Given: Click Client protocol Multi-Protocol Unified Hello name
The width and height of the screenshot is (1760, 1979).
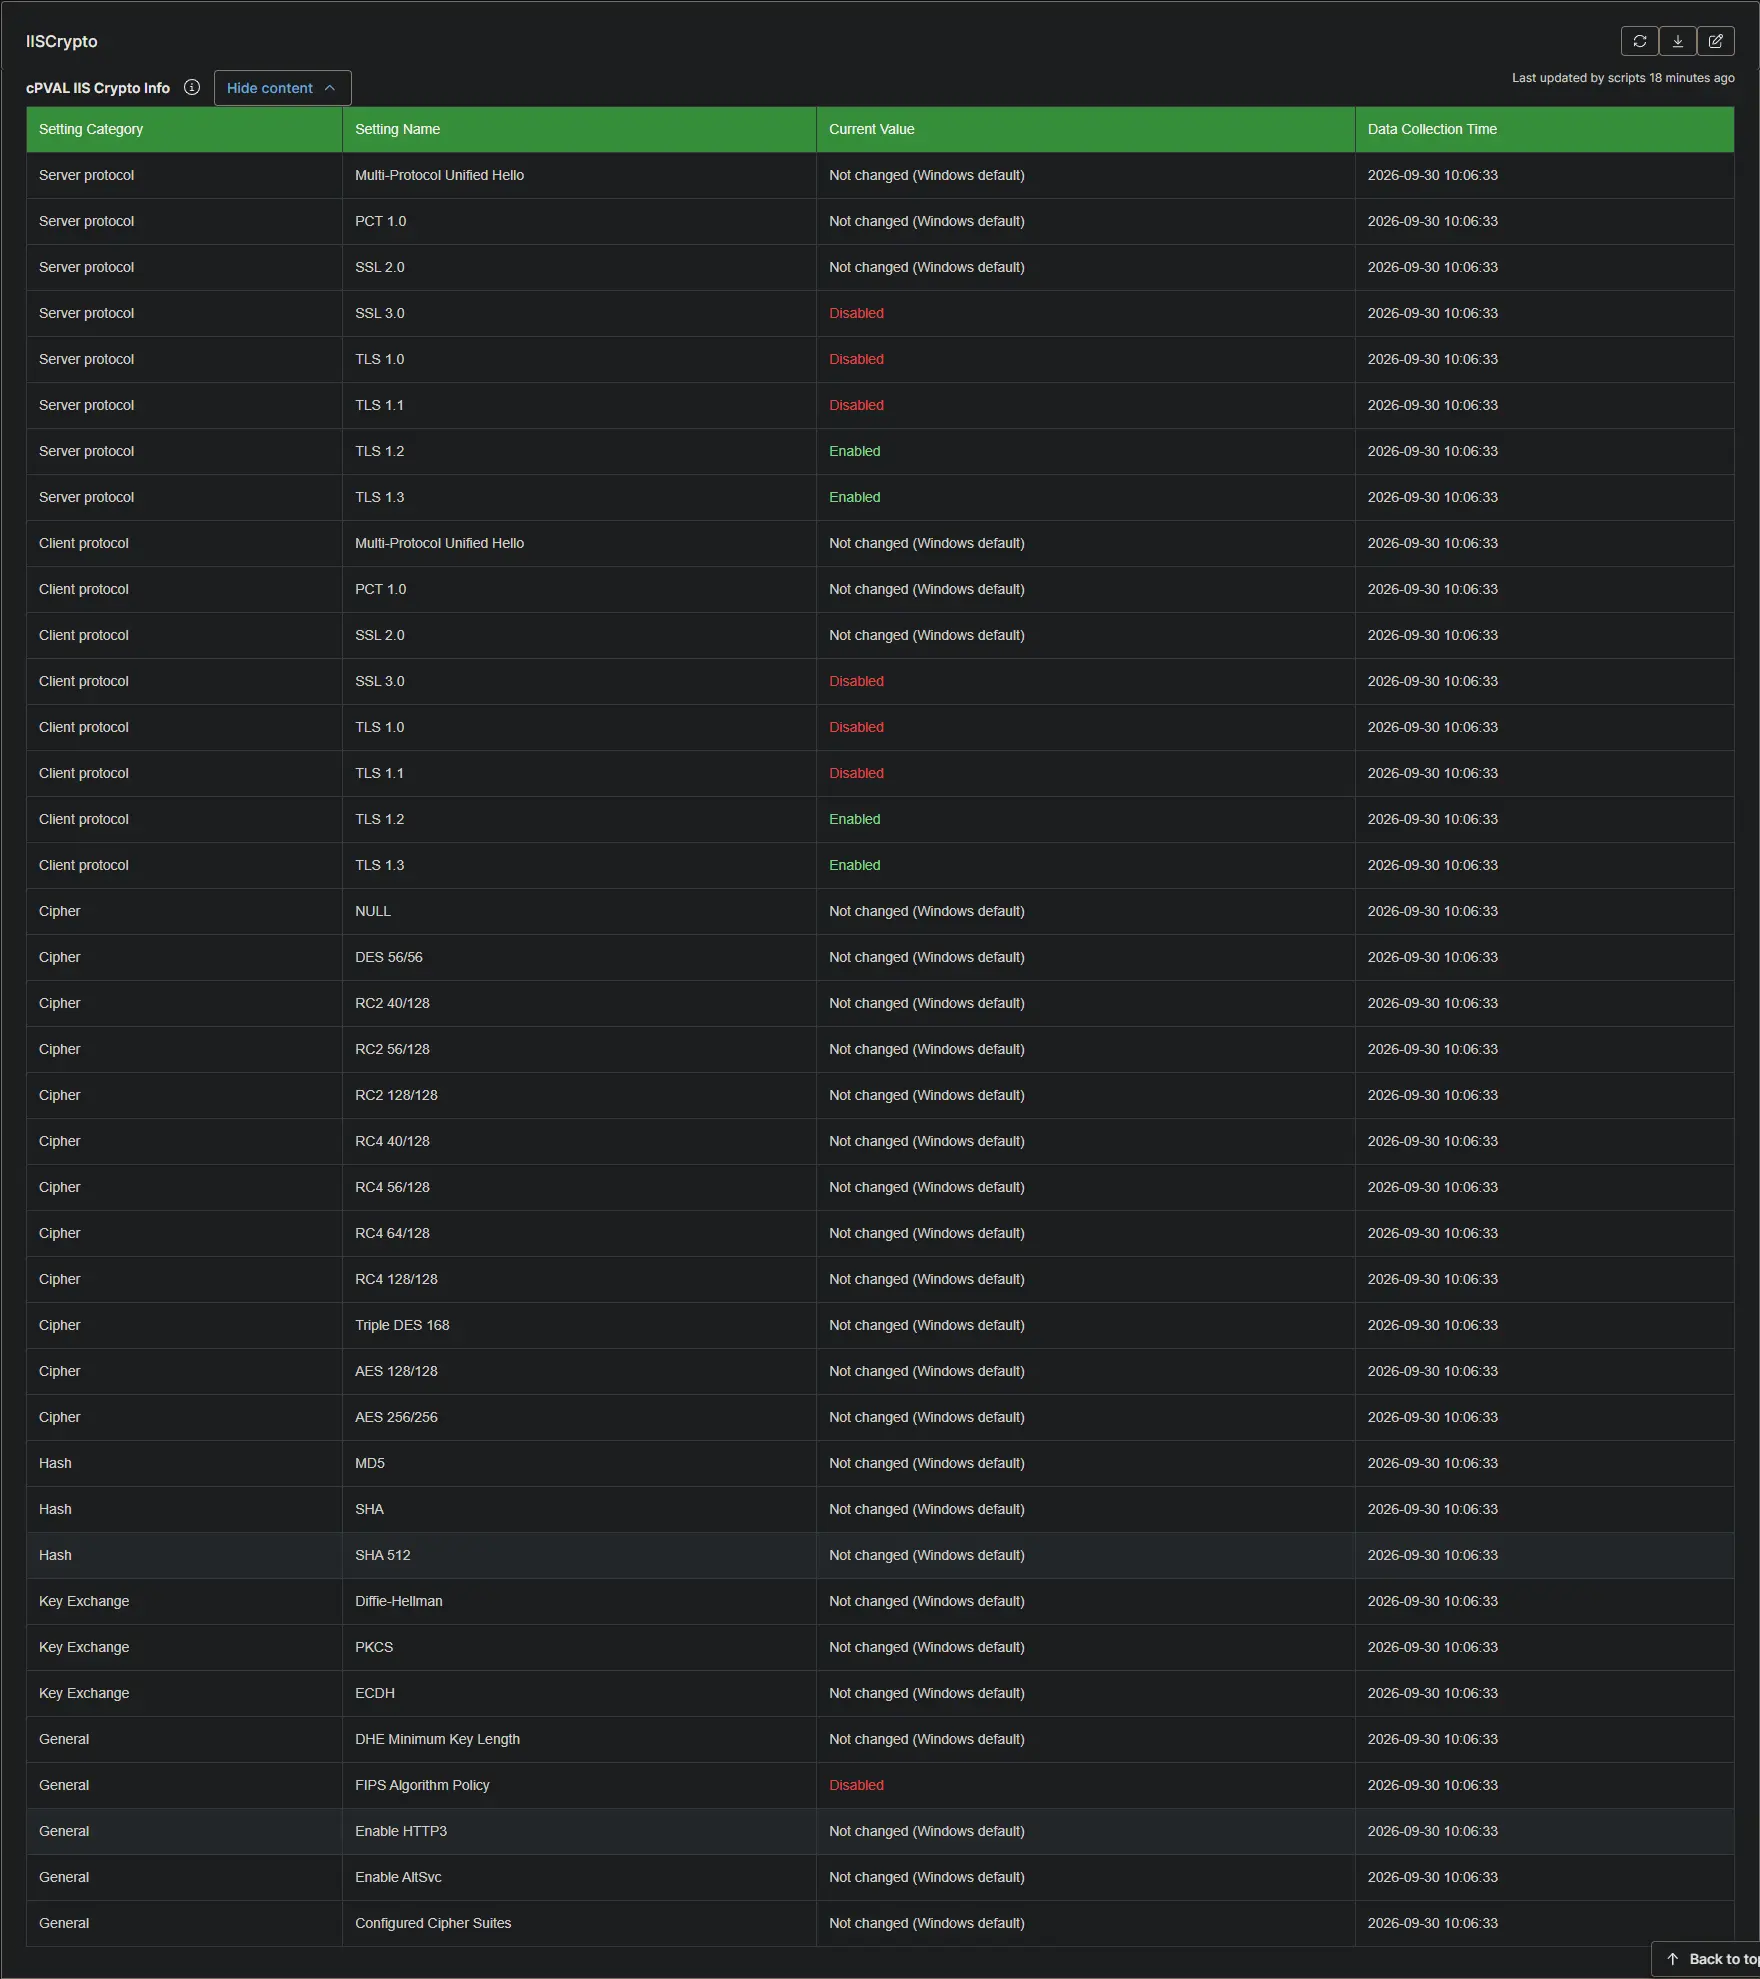Looking at the screenshot, I should (x=439, y=543).
